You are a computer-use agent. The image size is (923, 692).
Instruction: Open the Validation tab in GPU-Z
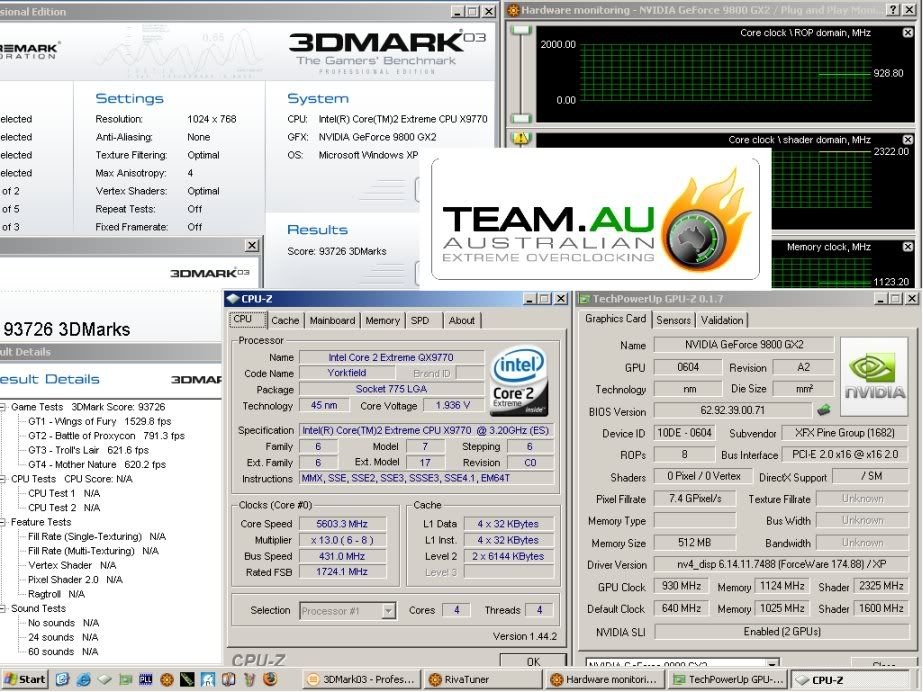(722, 320)
